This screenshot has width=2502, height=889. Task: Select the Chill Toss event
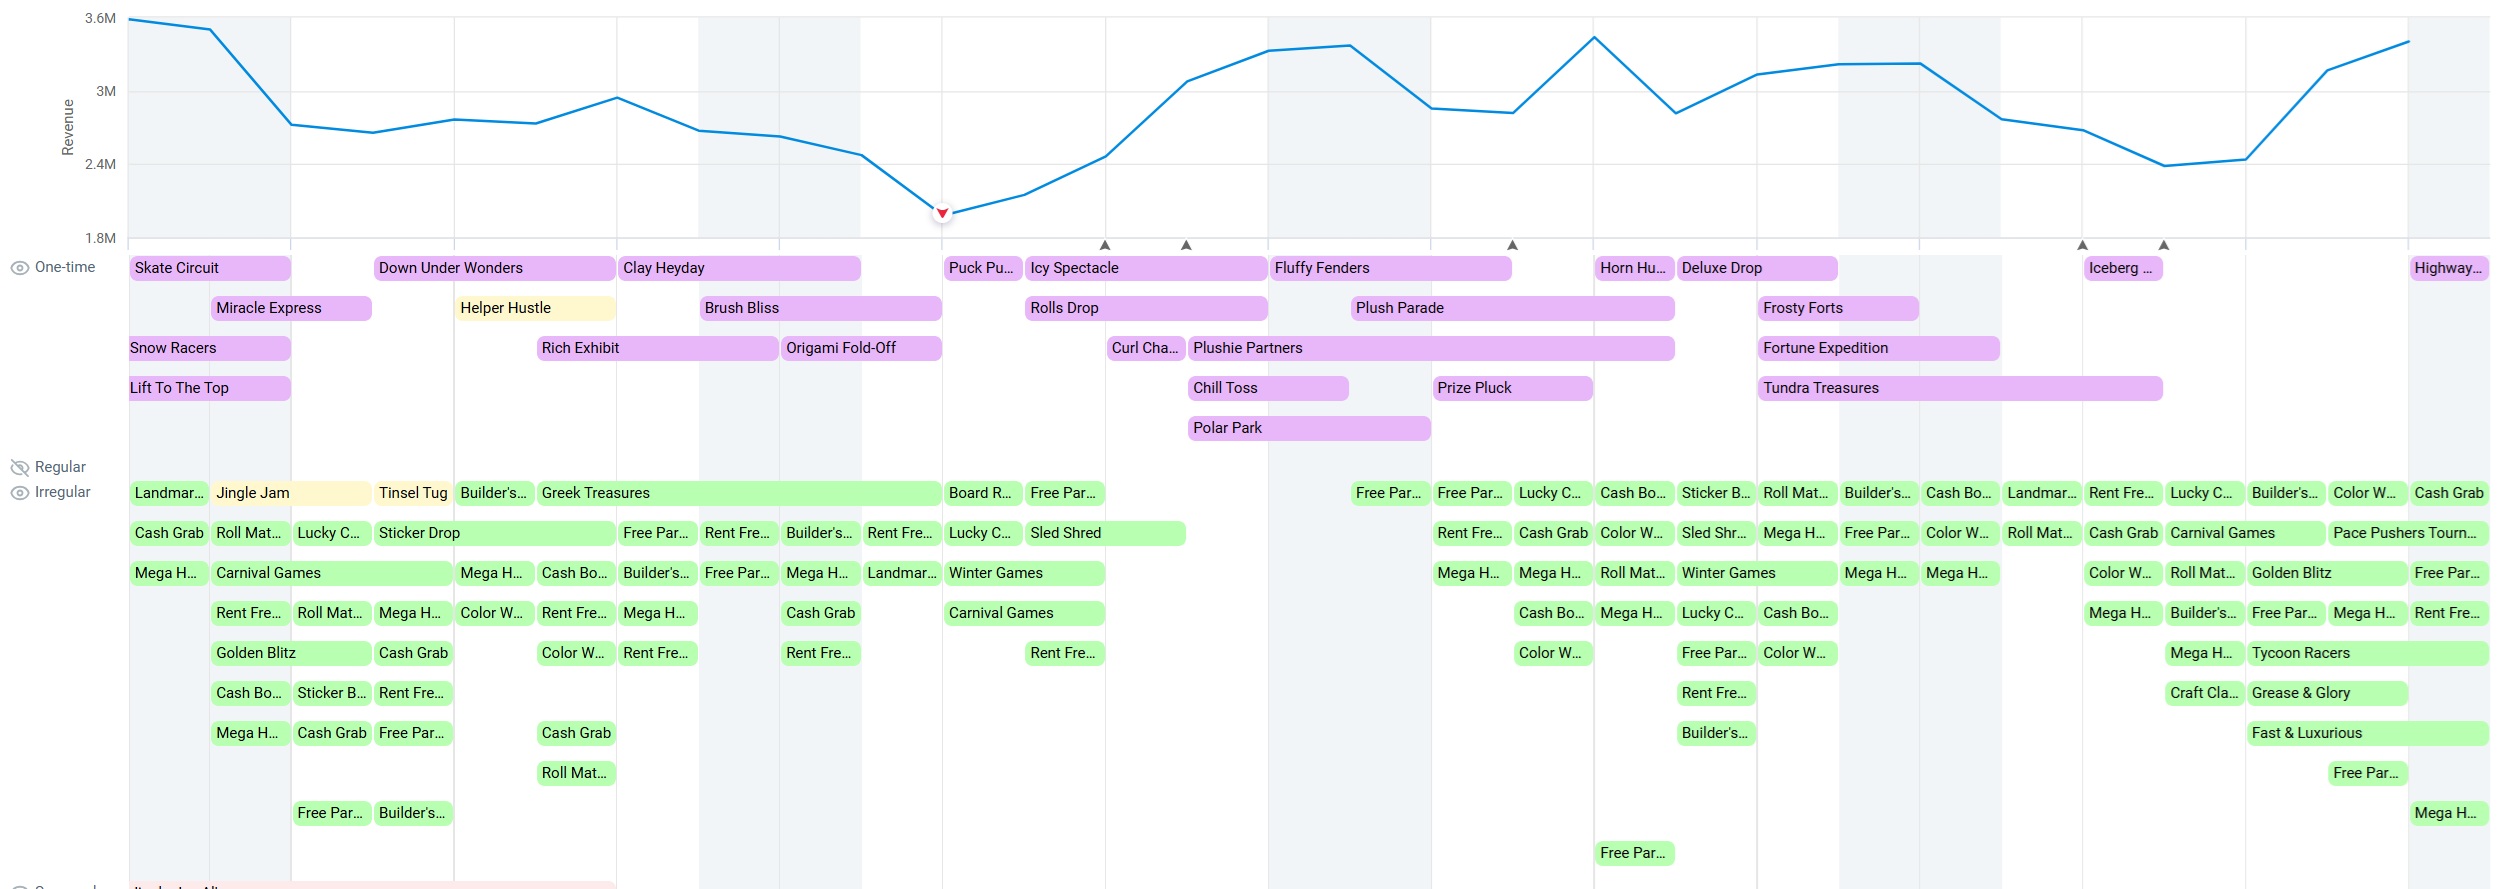[x=1268, y=388]
